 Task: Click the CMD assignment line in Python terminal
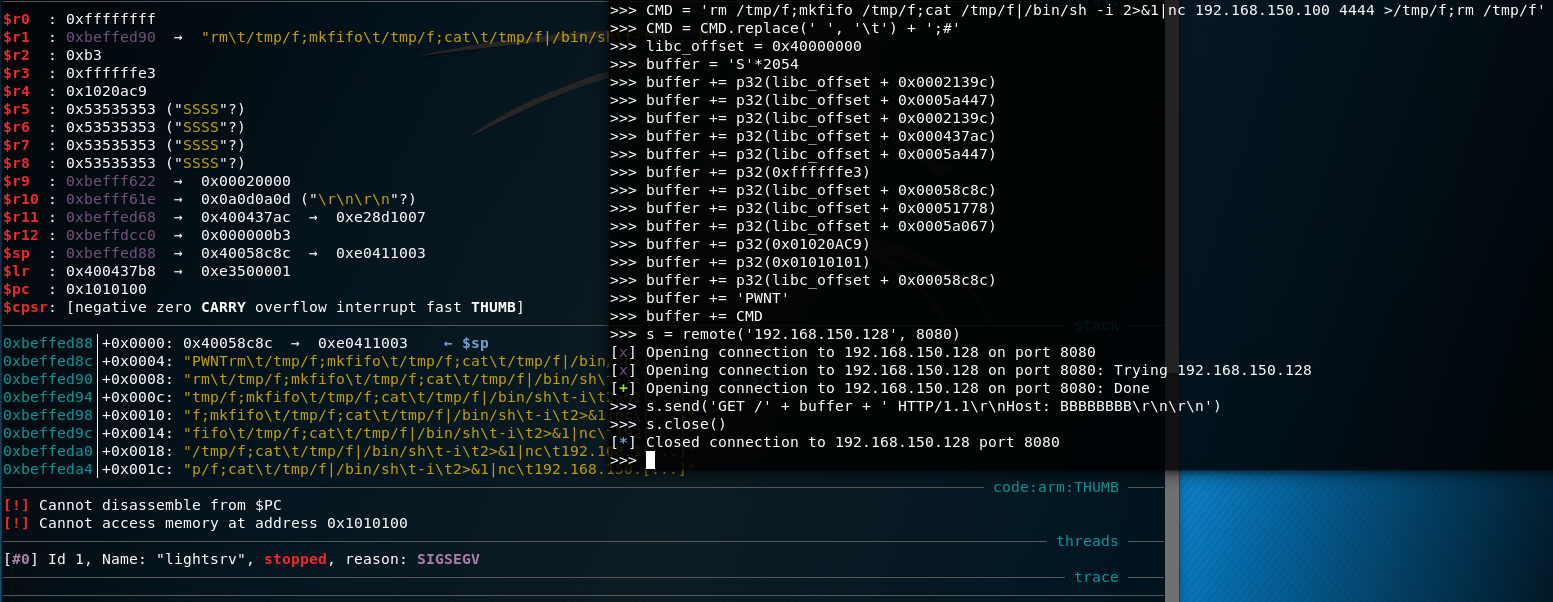click(x=1077, y=10)
